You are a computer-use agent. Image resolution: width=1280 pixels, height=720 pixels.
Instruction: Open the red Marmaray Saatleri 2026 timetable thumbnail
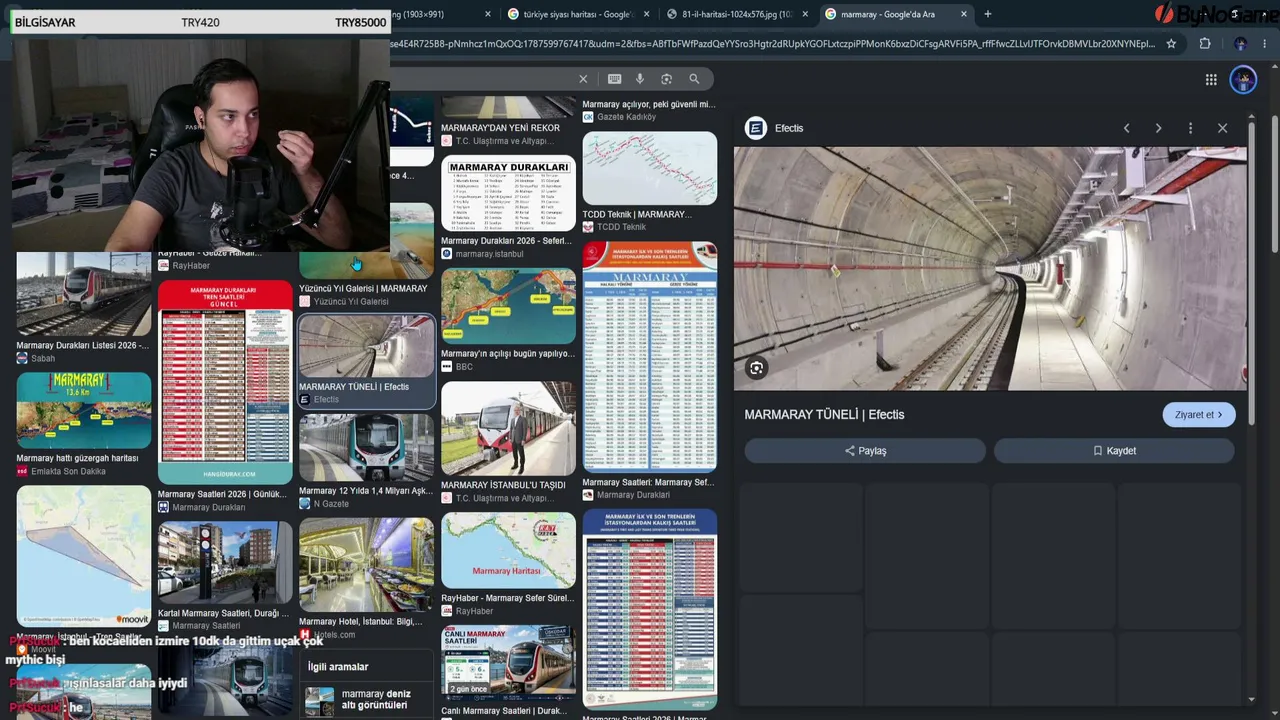pyautogui.click(x=225, y=383)
